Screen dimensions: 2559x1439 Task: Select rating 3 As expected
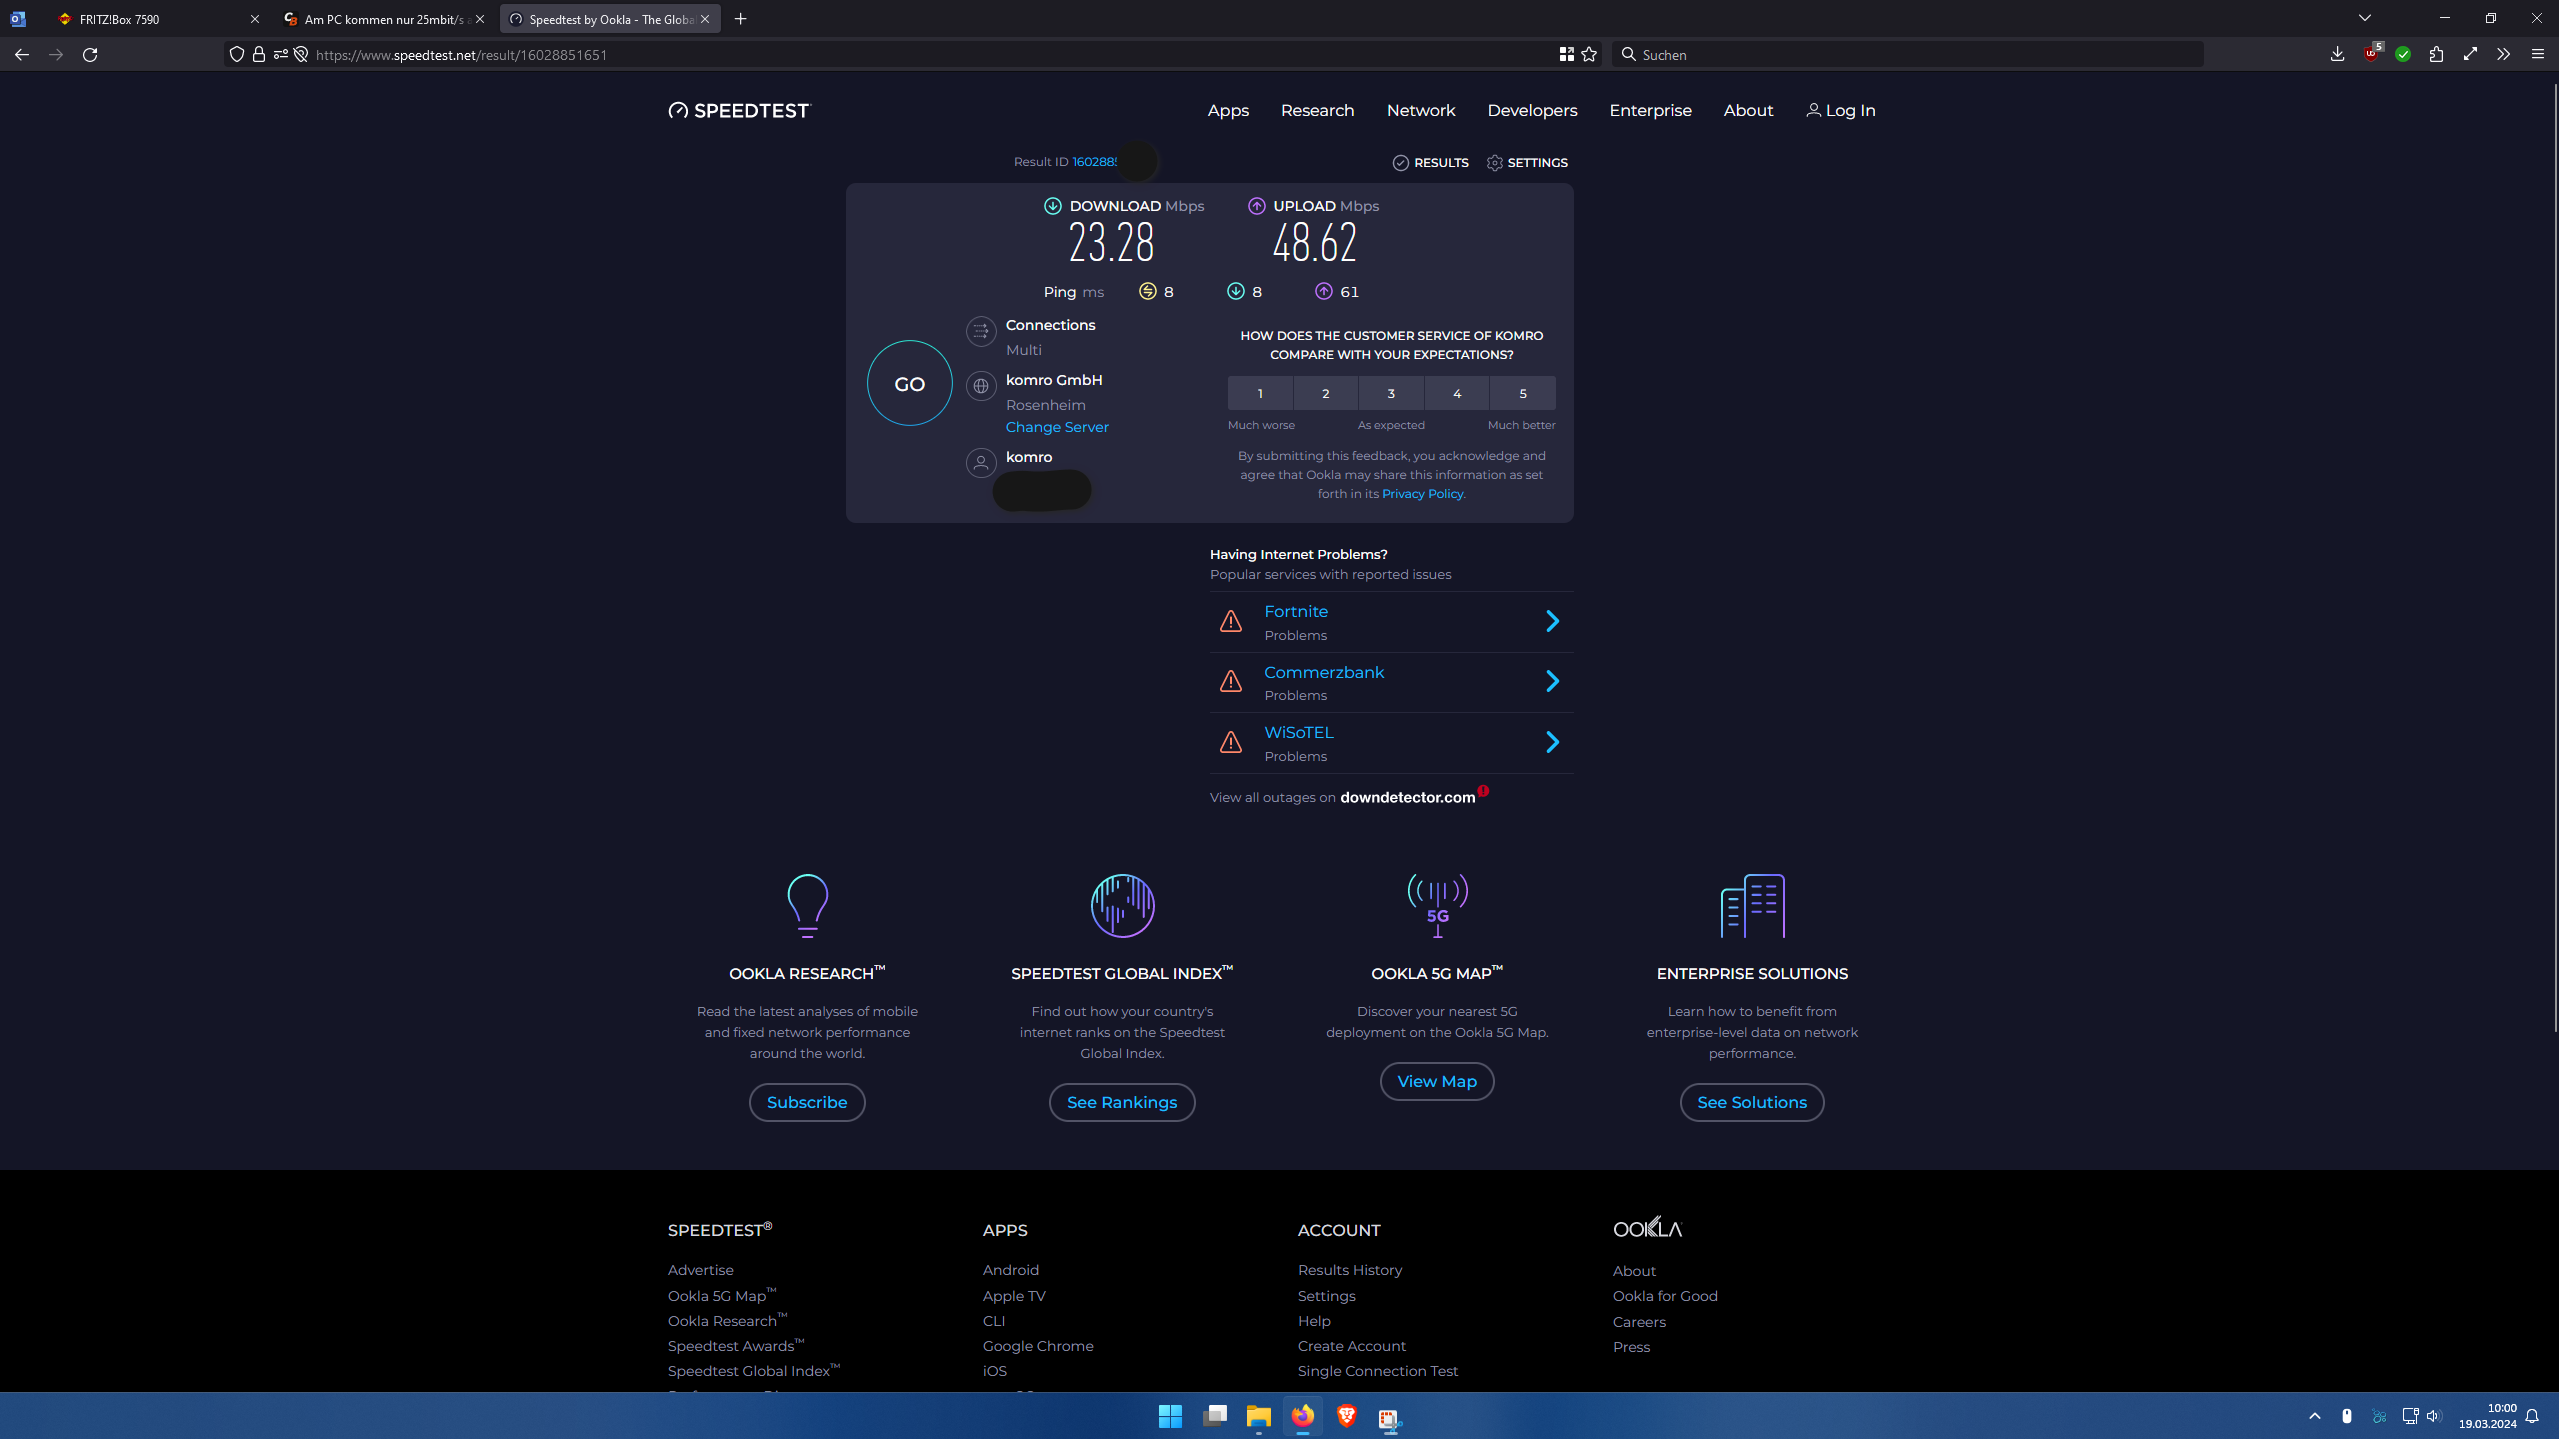[1390, 393]
